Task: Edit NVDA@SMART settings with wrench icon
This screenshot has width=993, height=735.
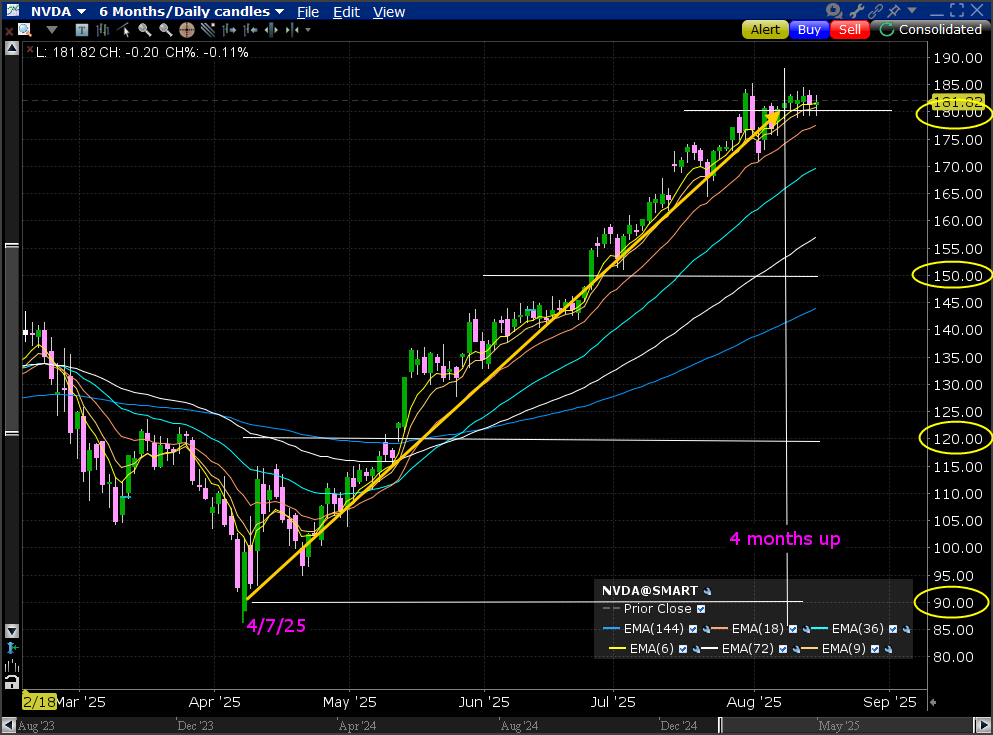Action: pos(707,591)
